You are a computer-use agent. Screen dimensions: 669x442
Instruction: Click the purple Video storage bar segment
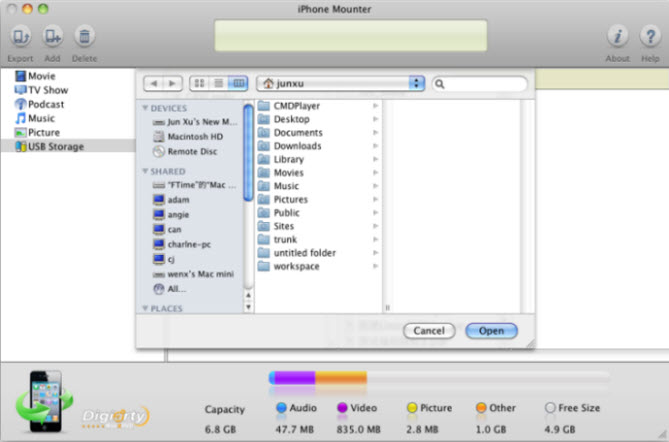(295, 377)
